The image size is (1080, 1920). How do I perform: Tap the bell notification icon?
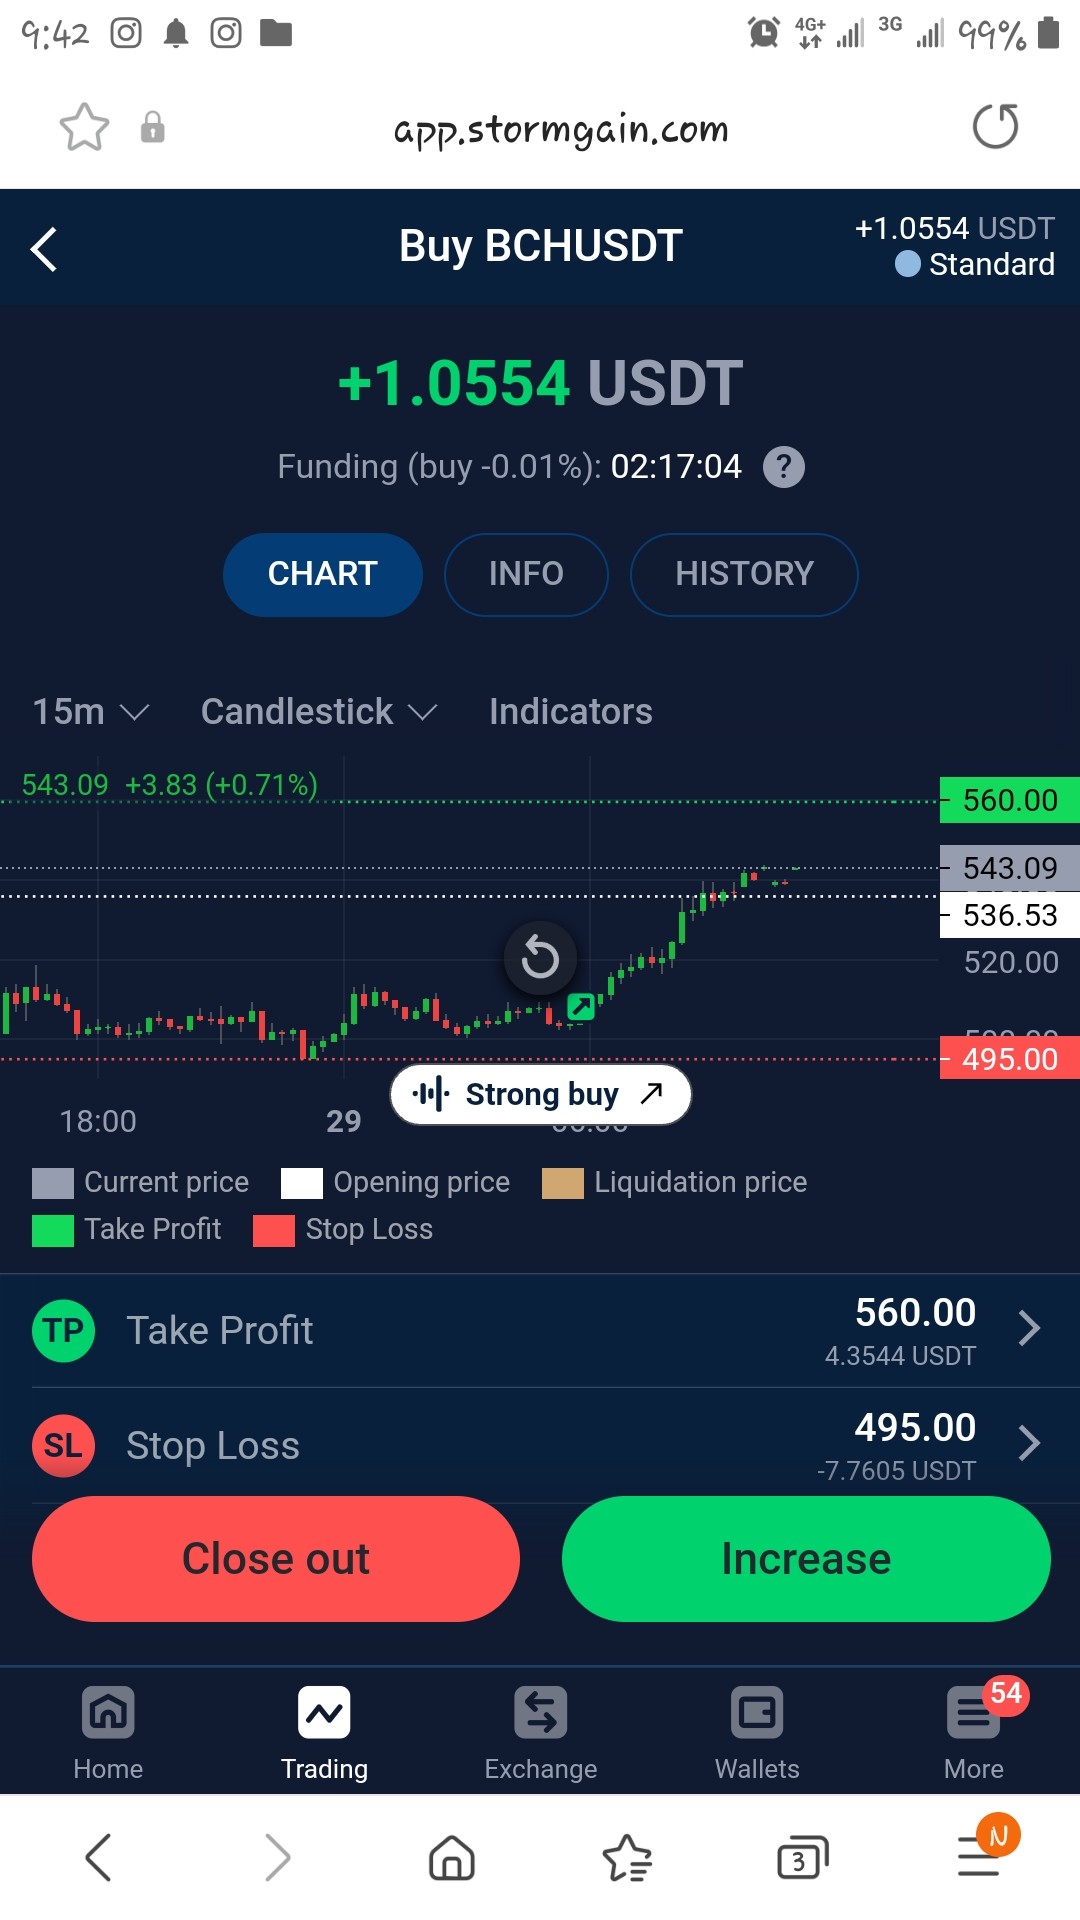(x=176, y=33)
